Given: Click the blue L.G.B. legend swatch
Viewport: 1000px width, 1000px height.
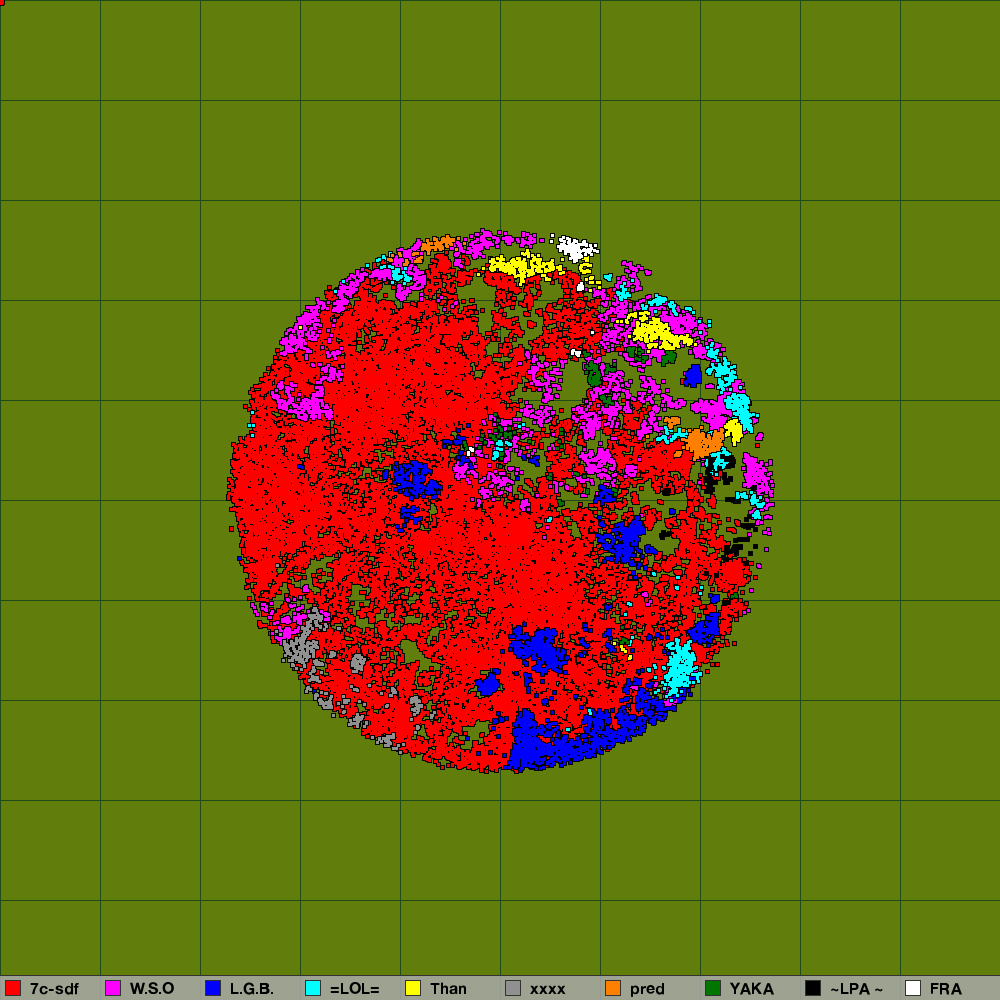Looking at the screenshot, I should tap(213, 988).
